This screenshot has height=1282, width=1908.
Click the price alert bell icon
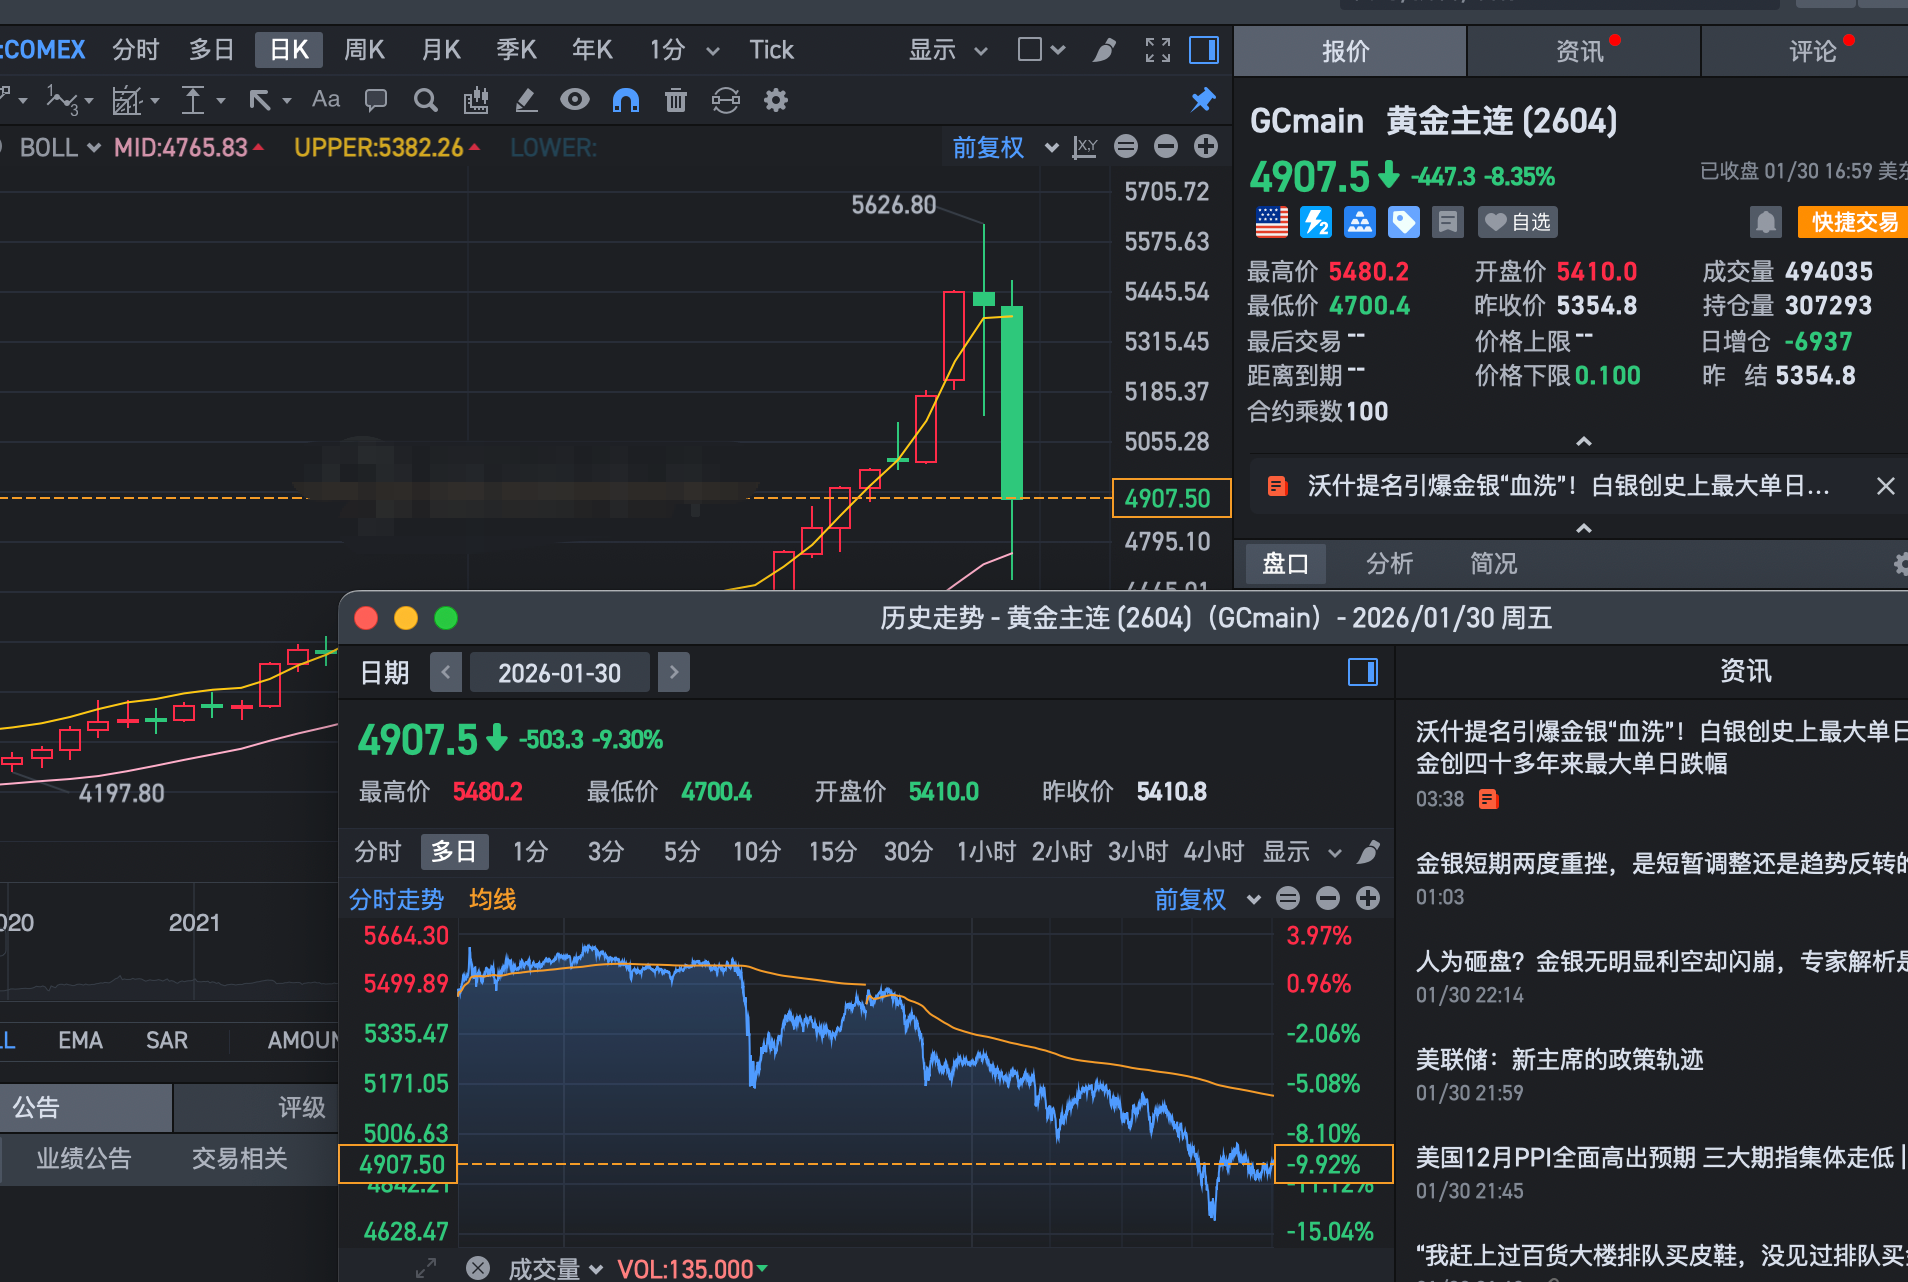click(1766, 222)
